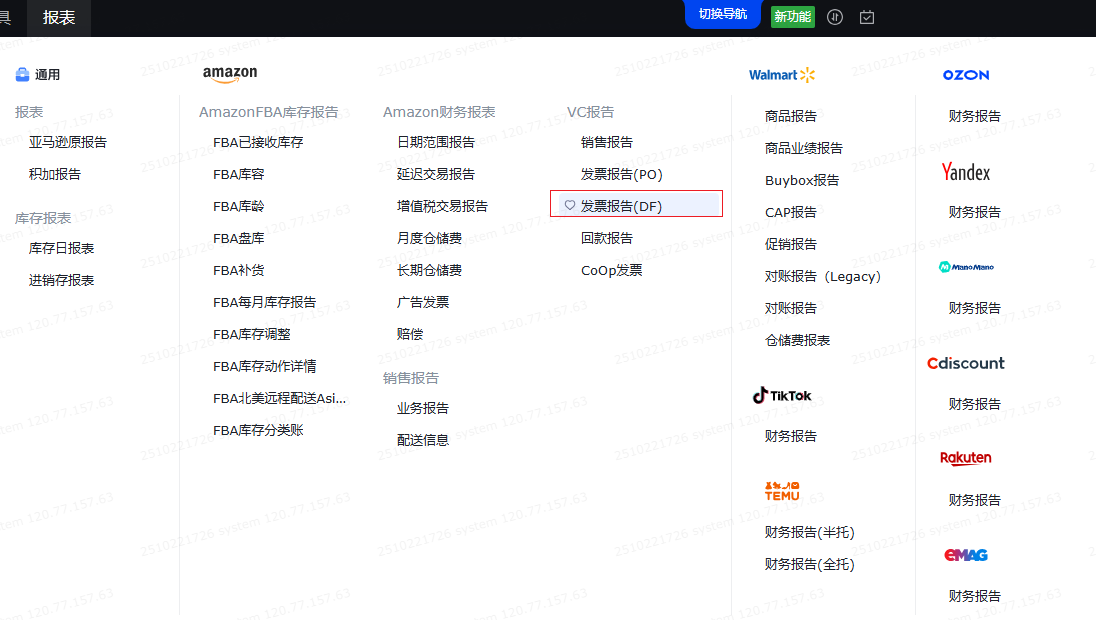
Task: Open TikTok 财务报告
Action: pyautogui.click(x=791, y=436)
